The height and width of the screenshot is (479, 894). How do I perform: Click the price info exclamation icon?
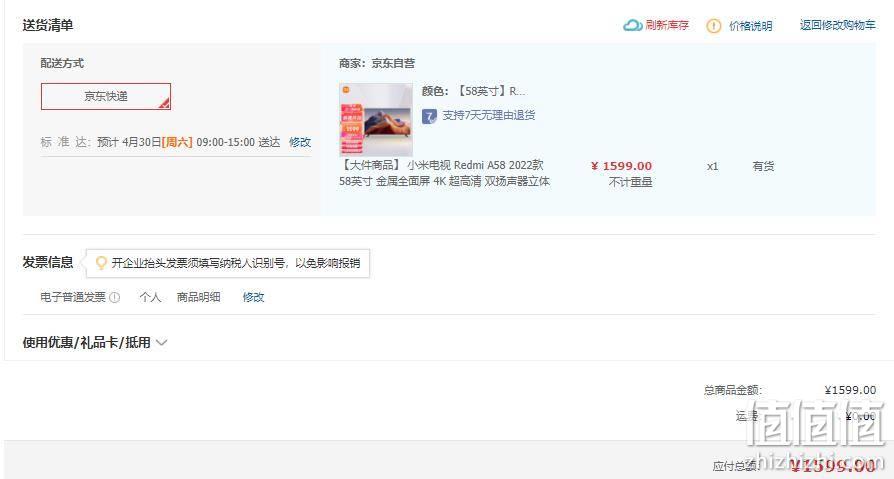(713, 26)
